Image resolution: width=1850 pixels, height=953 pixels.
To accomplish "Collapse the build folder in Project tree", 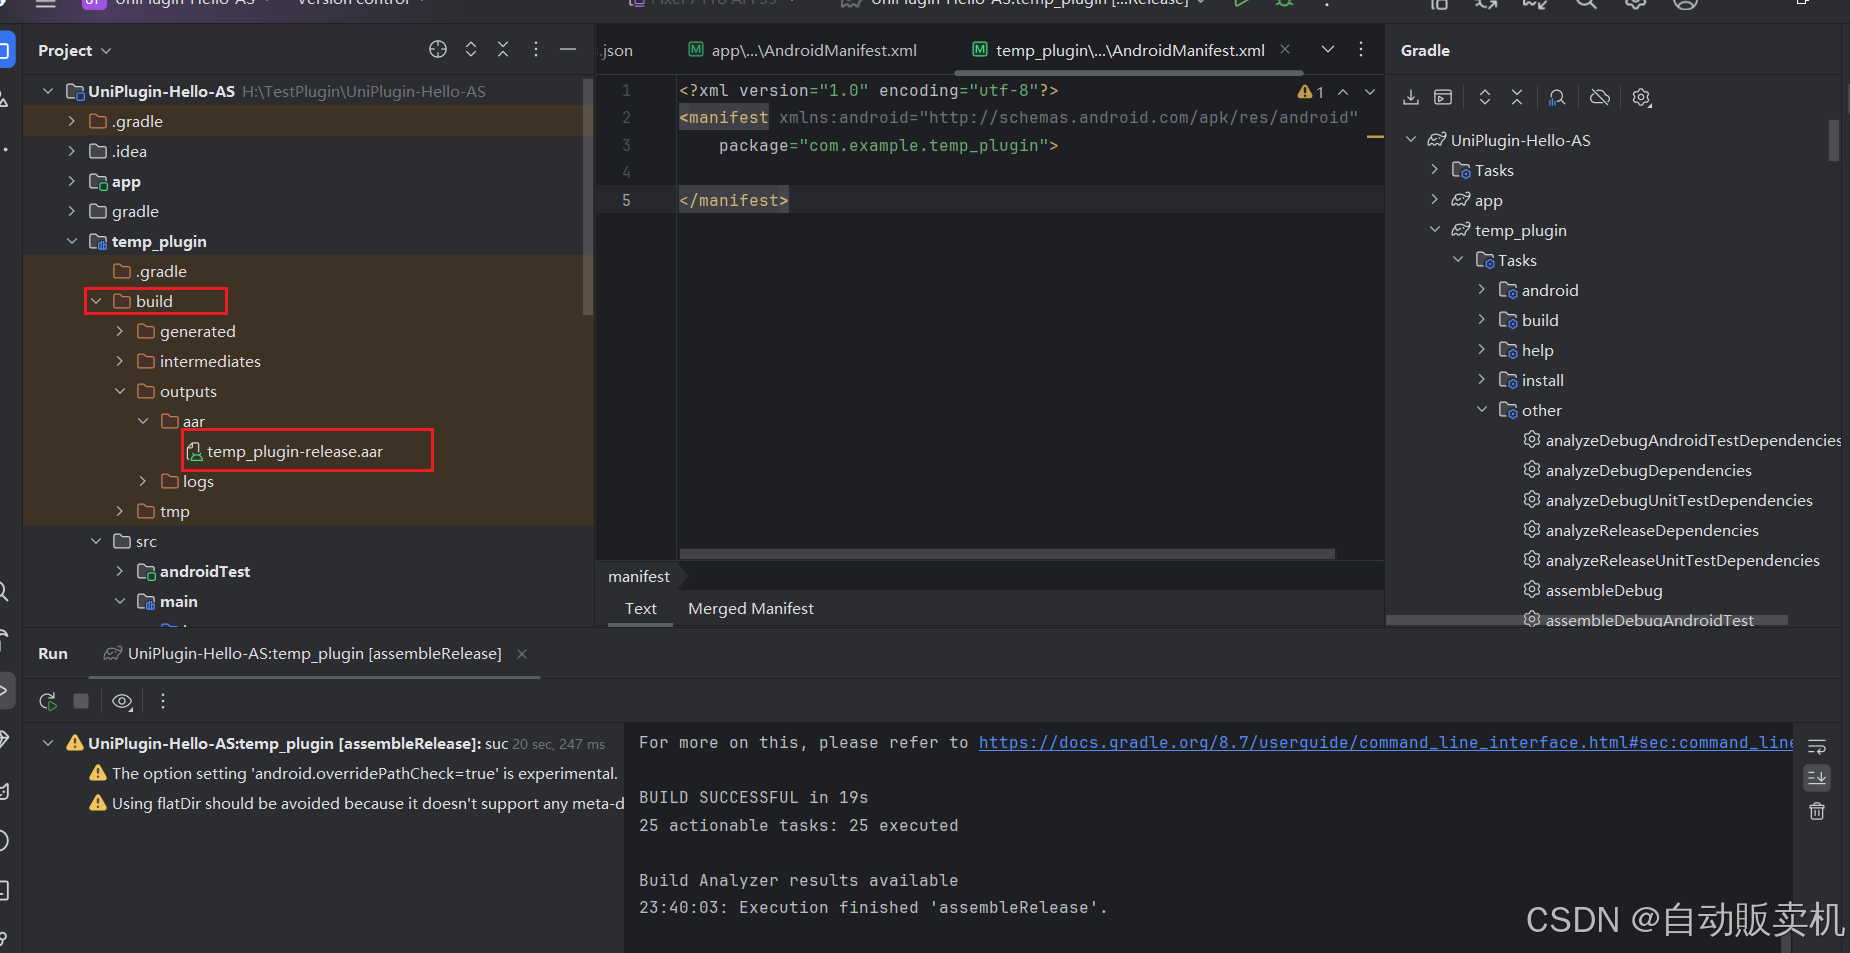I will (x=96, y=301).
